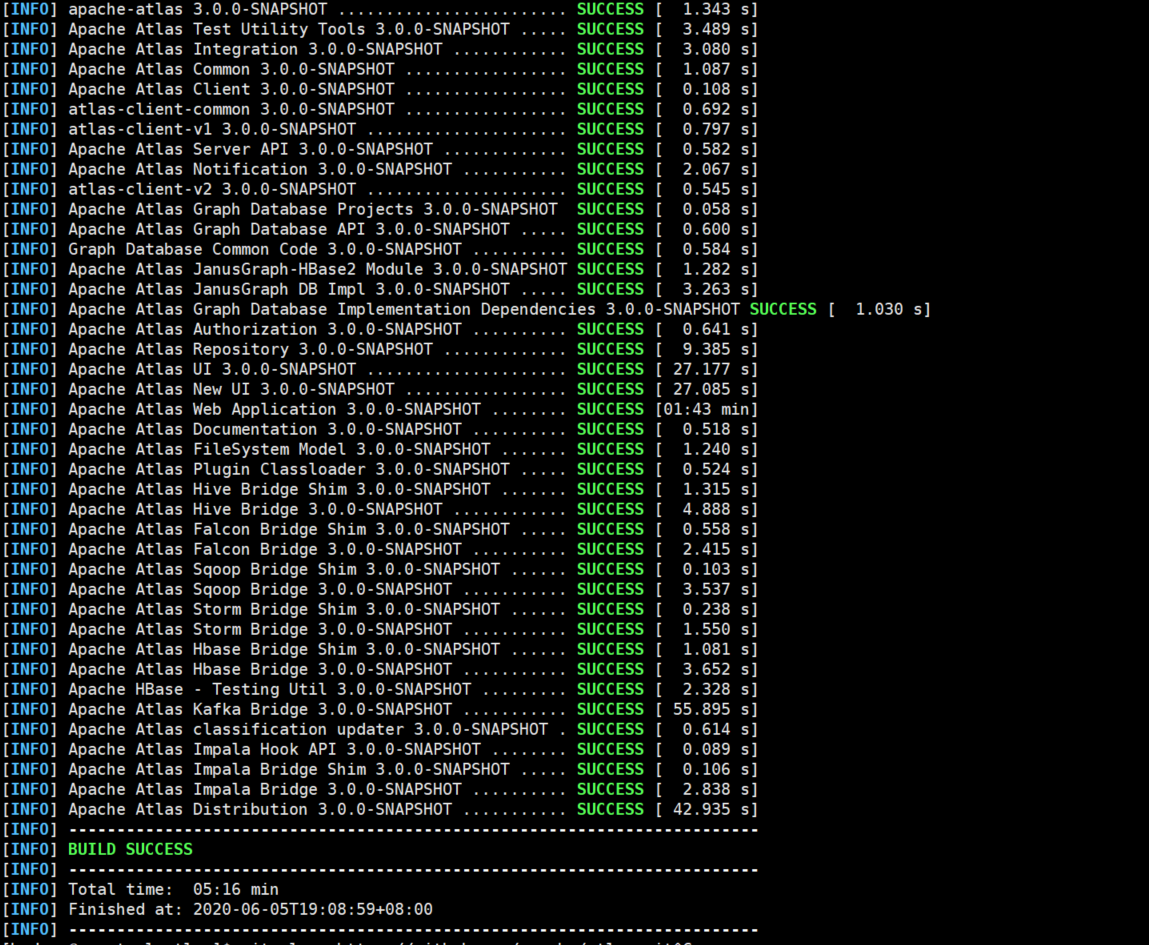Click 'Apache Atlas FileSystem Model' text

click(207, 450)
